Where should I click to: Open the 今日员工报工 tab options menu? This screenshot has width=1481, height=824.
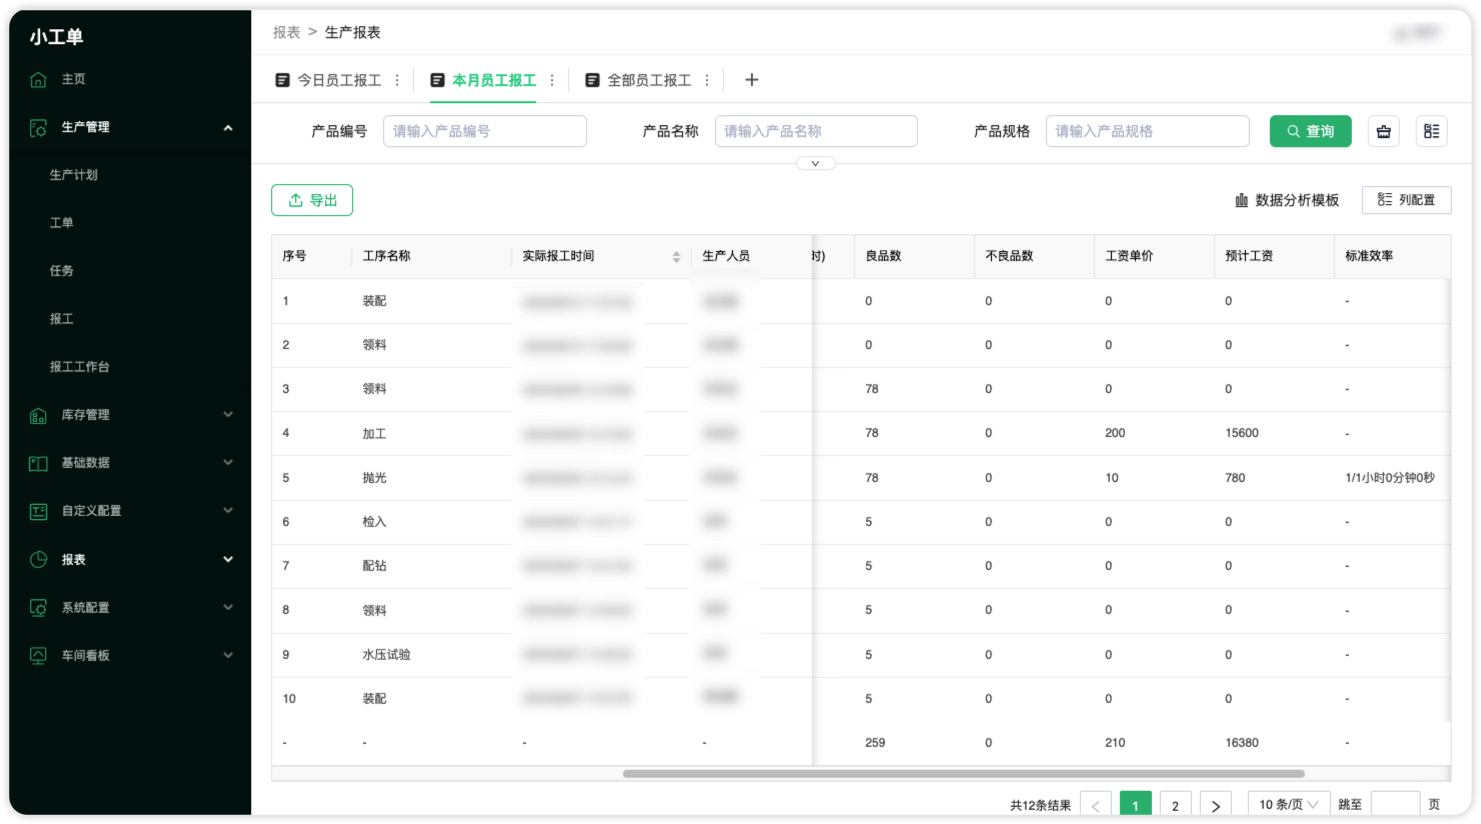397,80
